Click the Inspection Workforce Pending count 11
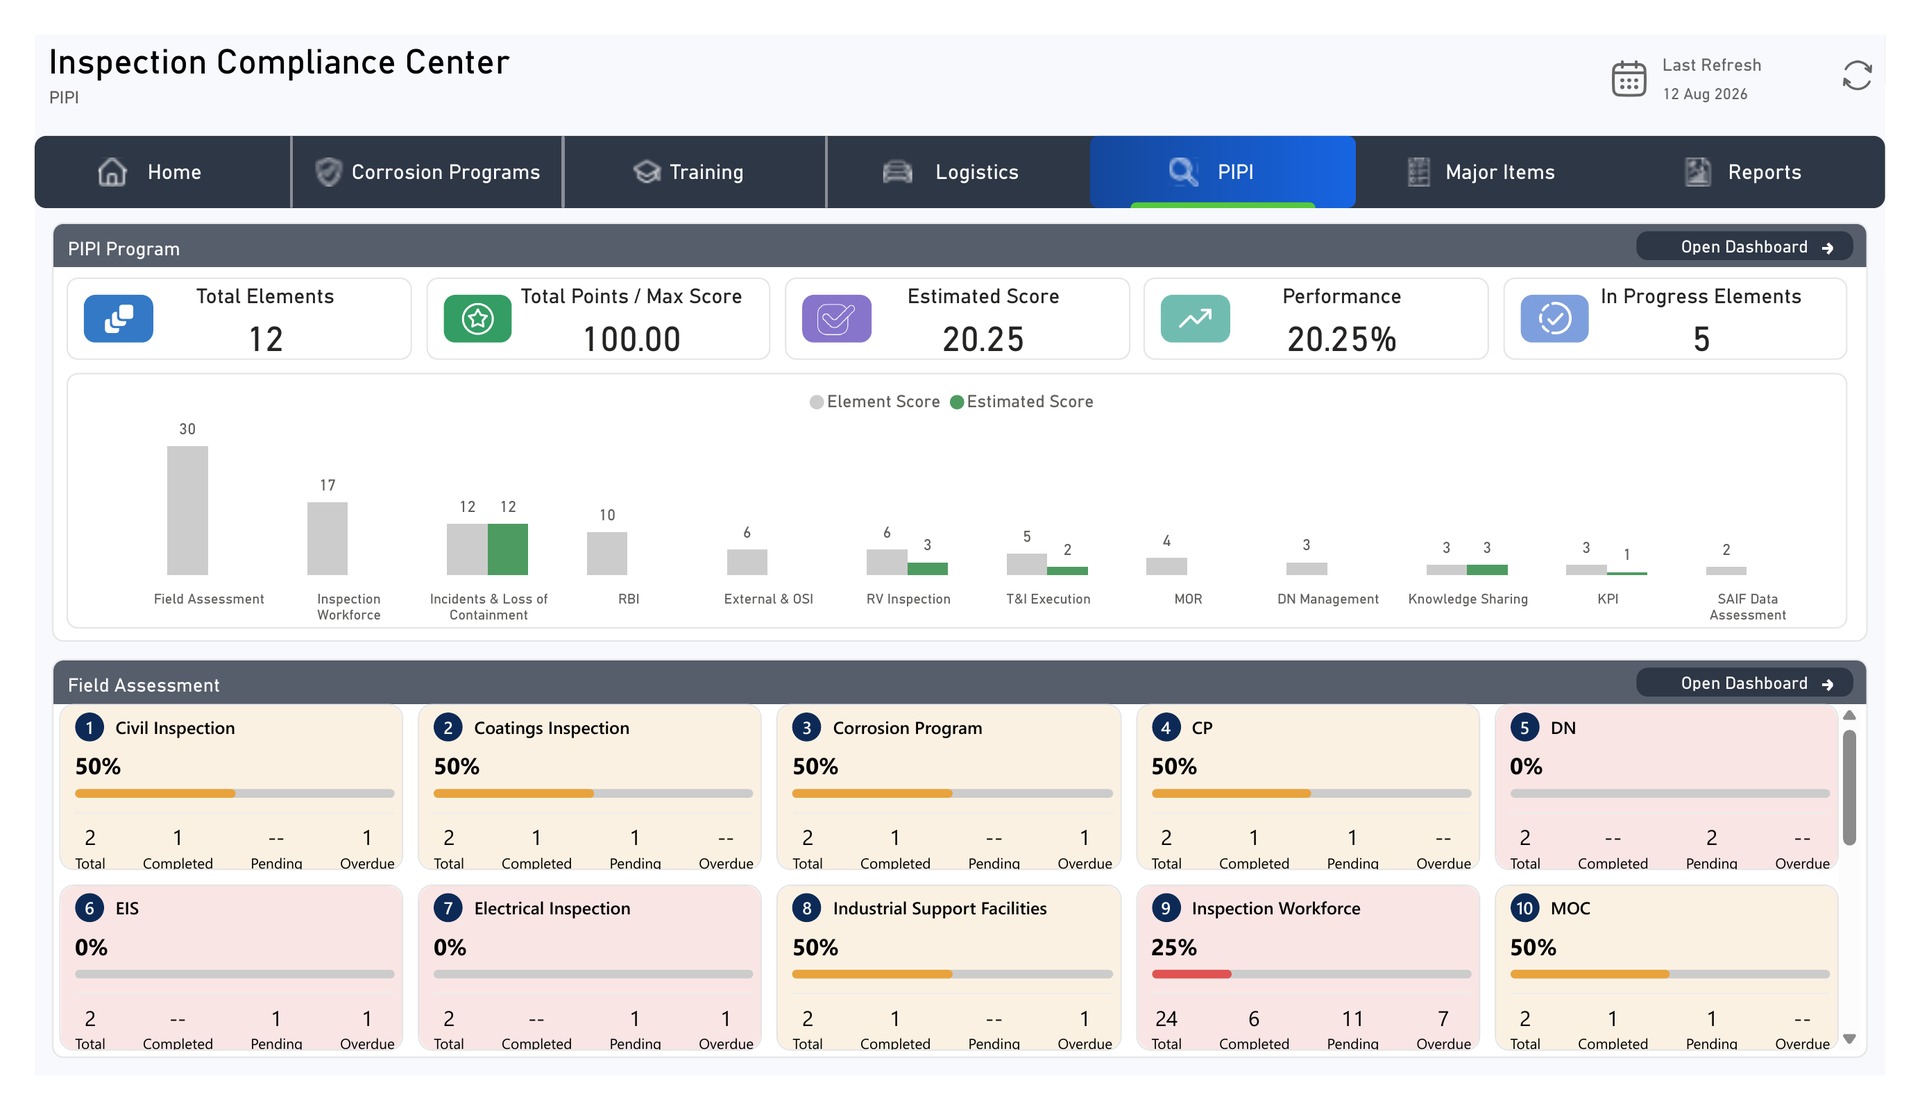This screenshot has width=1920, height=1110. 1353,1019
